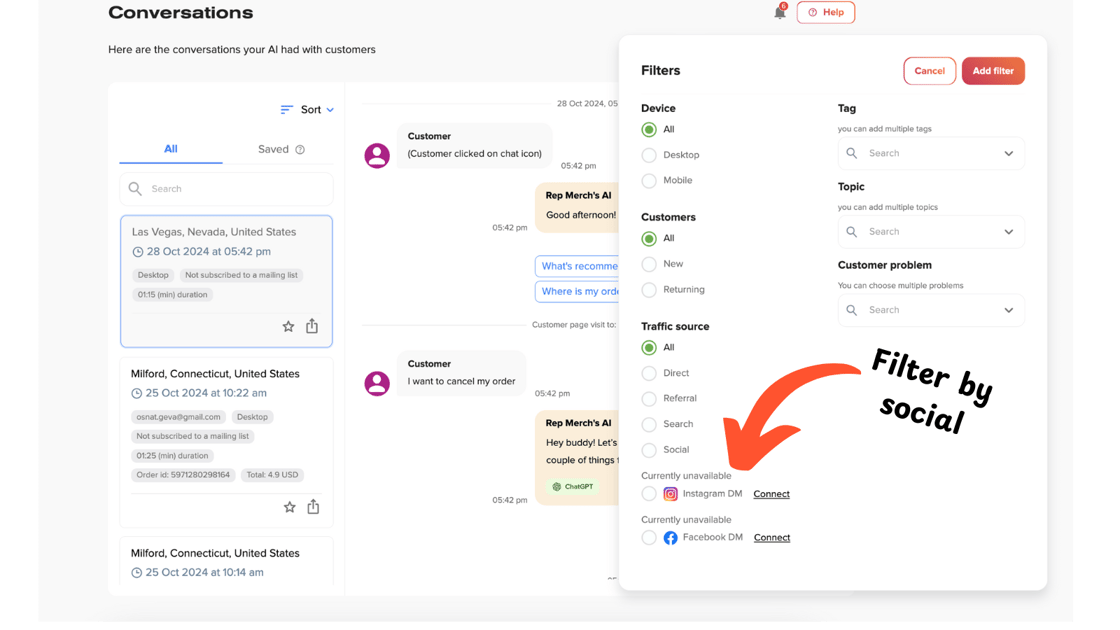
Task: Click the Customer problem search field
Action: coord(931,310)
